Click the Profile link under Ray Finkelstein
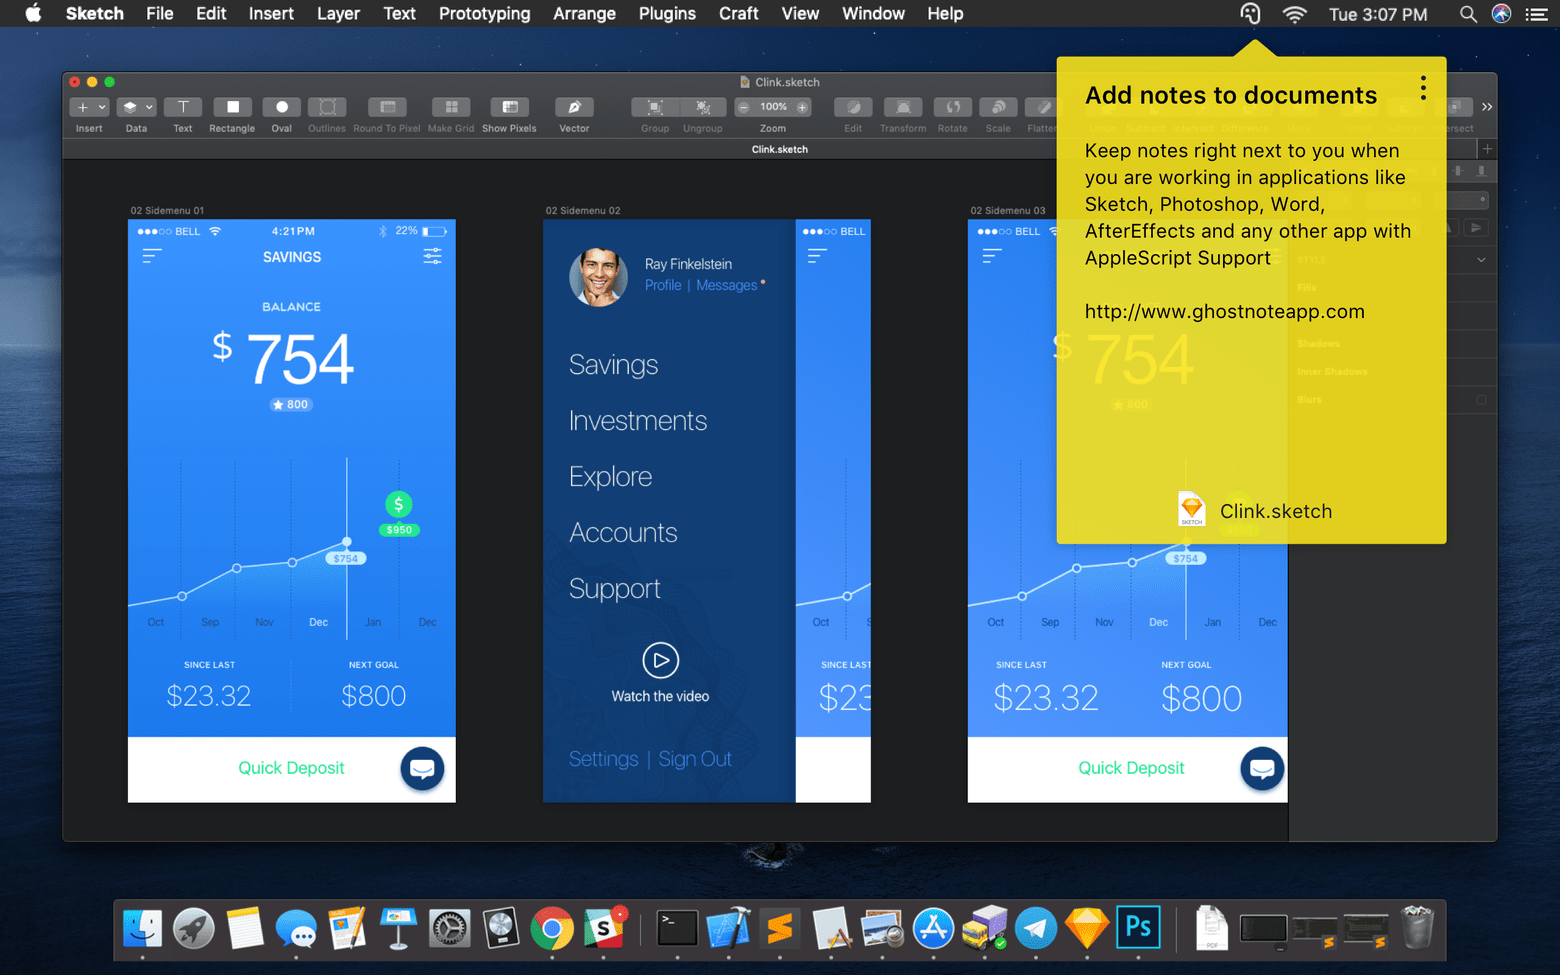1560x975 pixels. point(663,285)
